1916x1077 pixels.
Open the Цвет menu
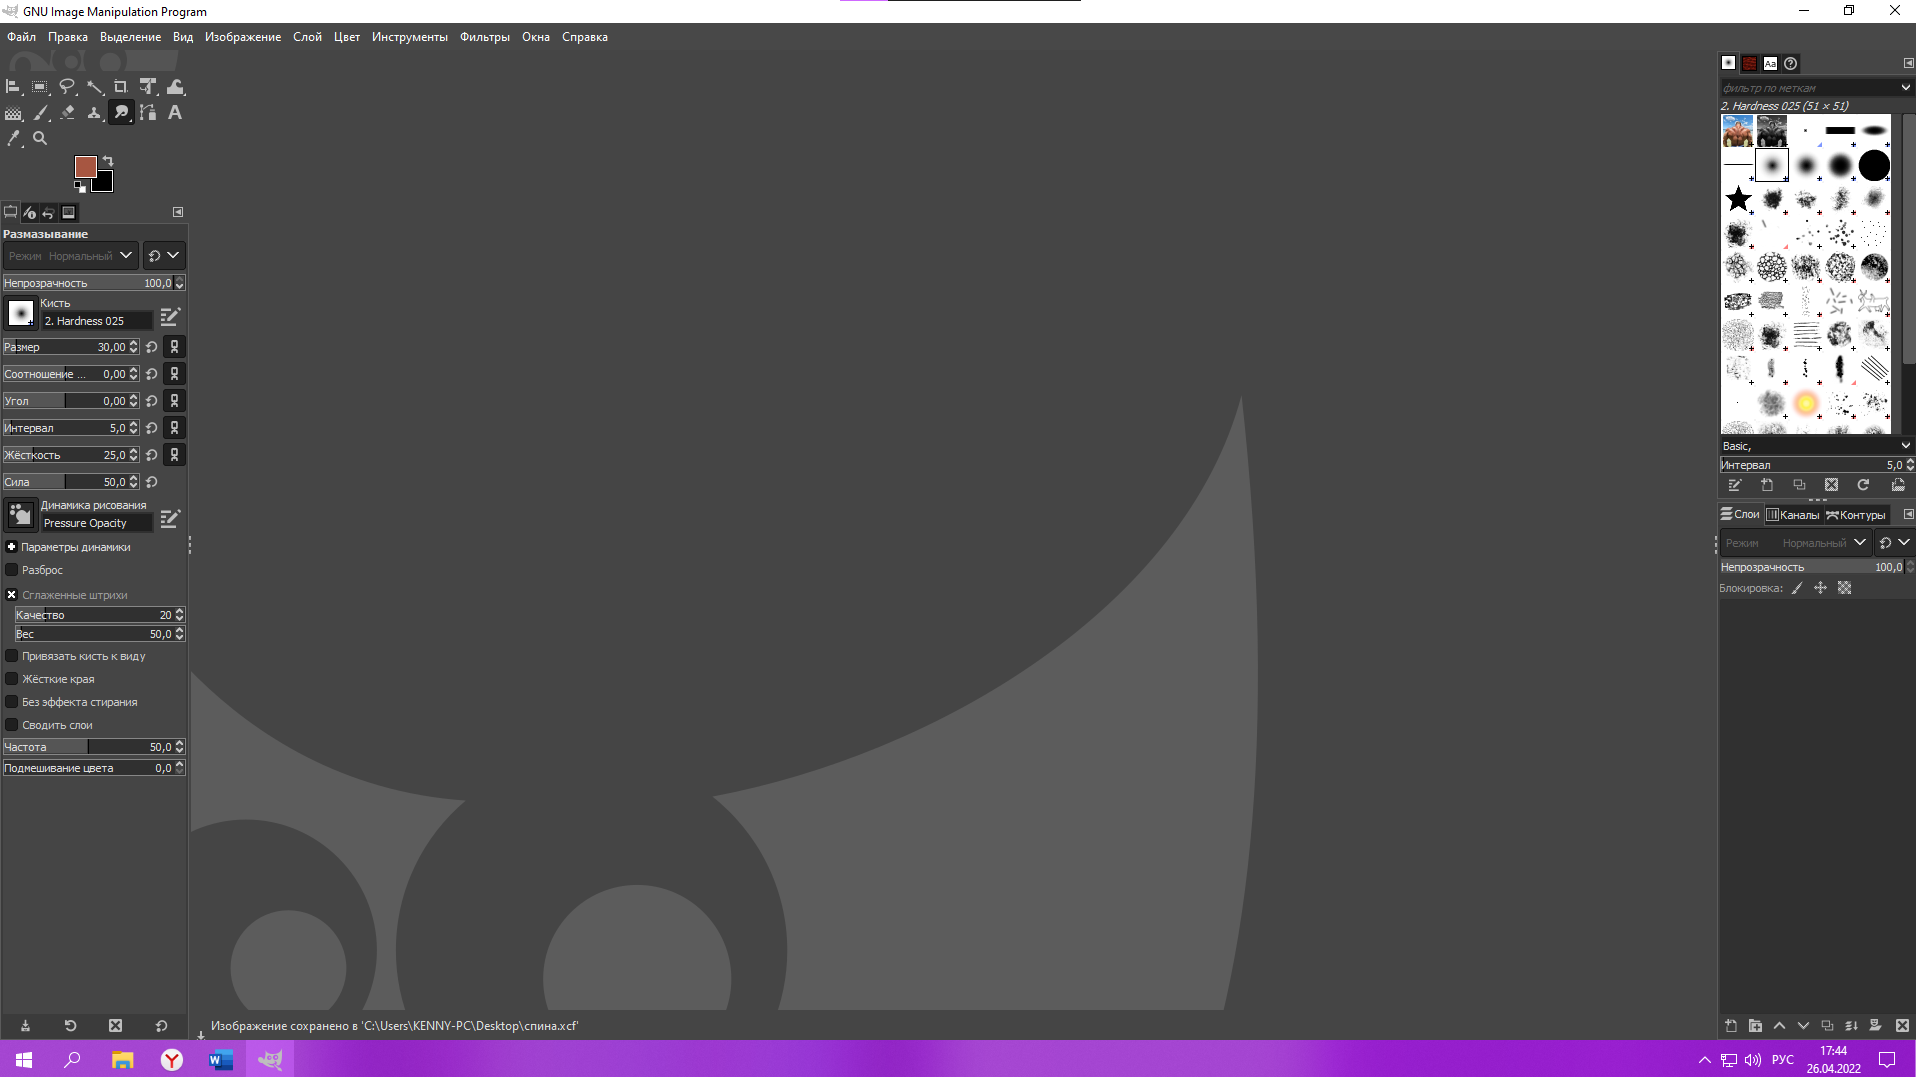click(347, 37)
